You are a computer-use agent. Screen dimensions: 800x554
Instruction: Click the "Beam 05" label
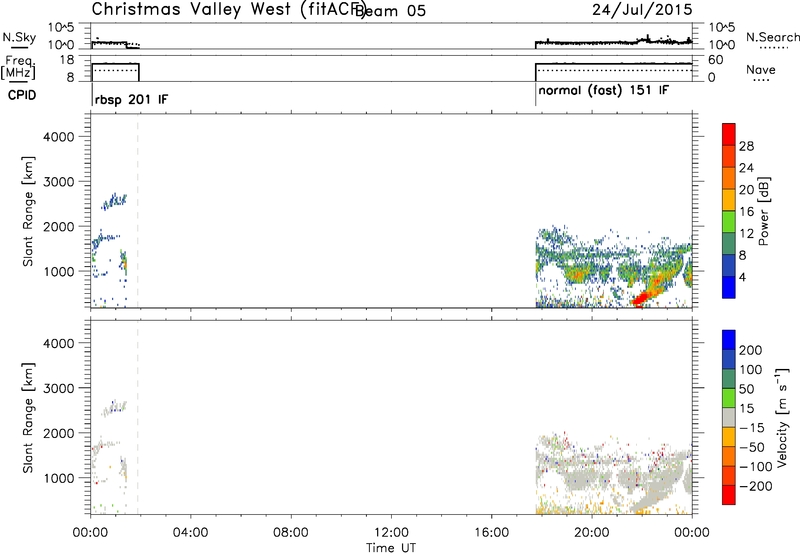[x=390, y=11]
